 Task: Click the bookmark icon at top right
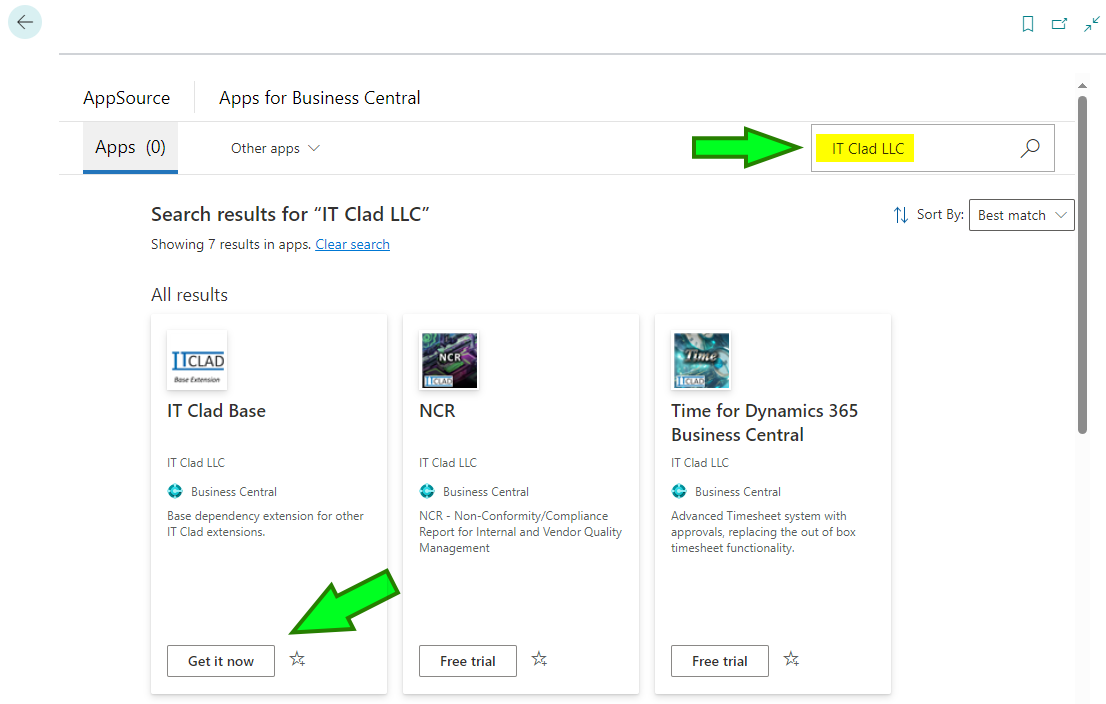point(1027,23)
